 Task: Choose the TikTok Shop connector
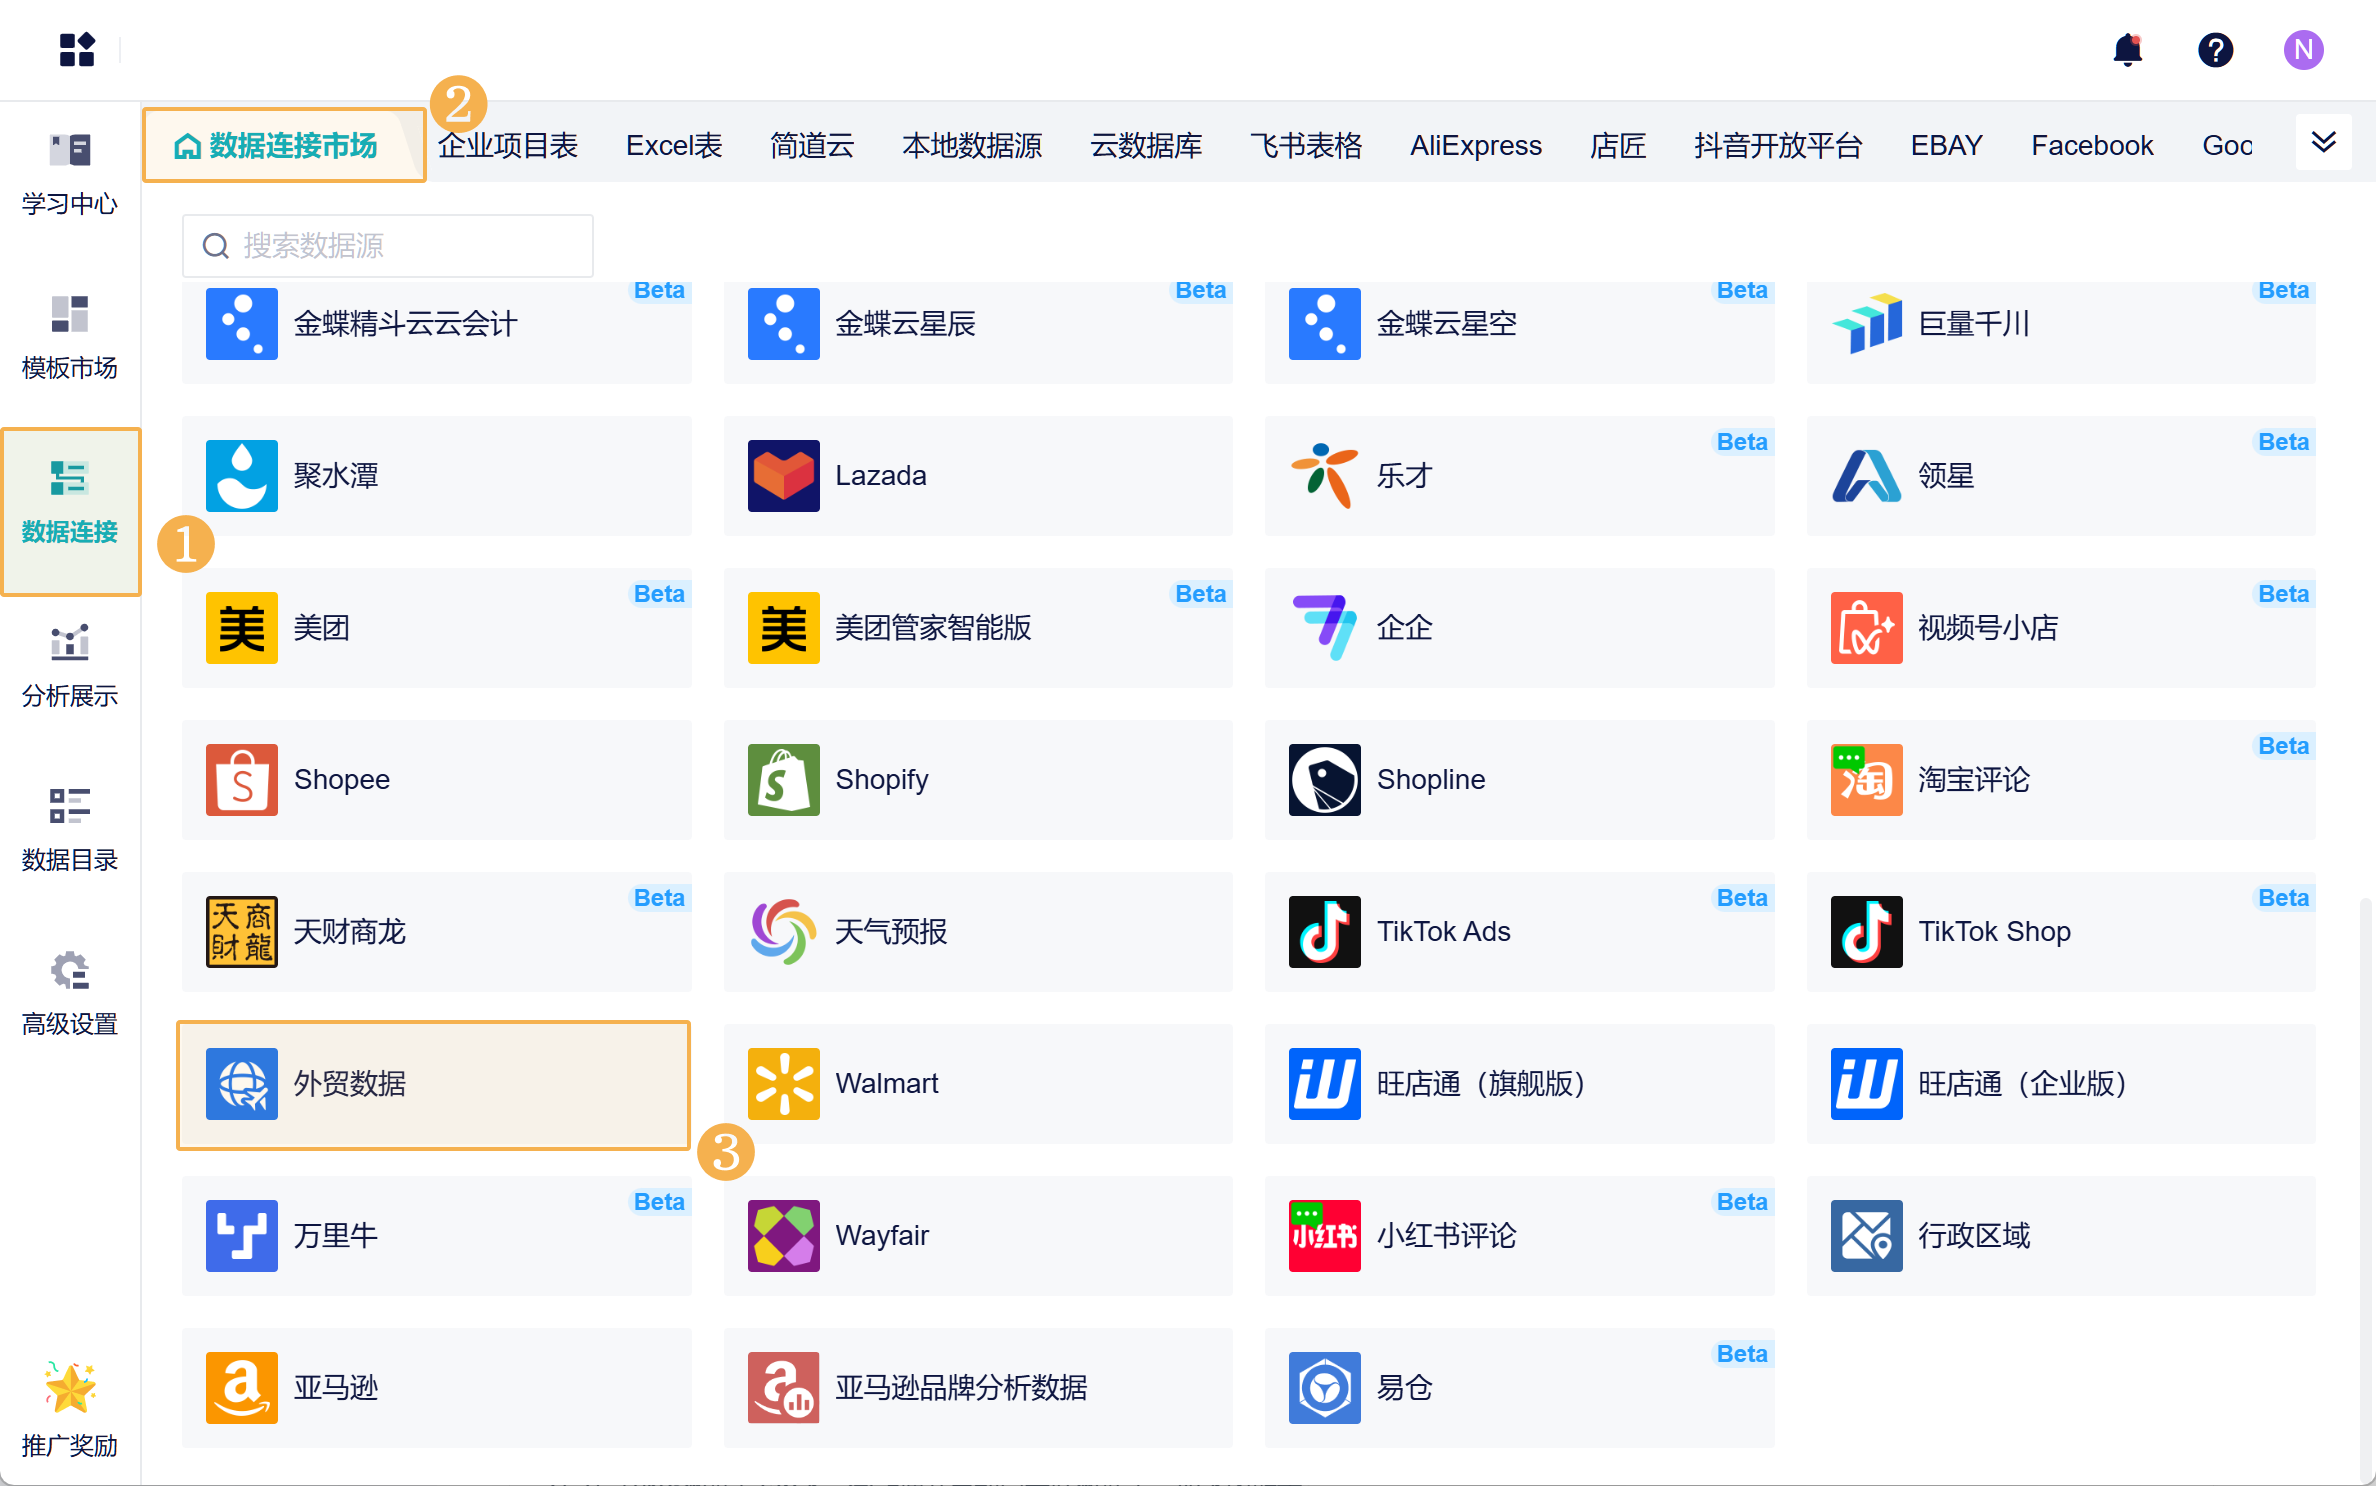click(x=2060, y=932)
